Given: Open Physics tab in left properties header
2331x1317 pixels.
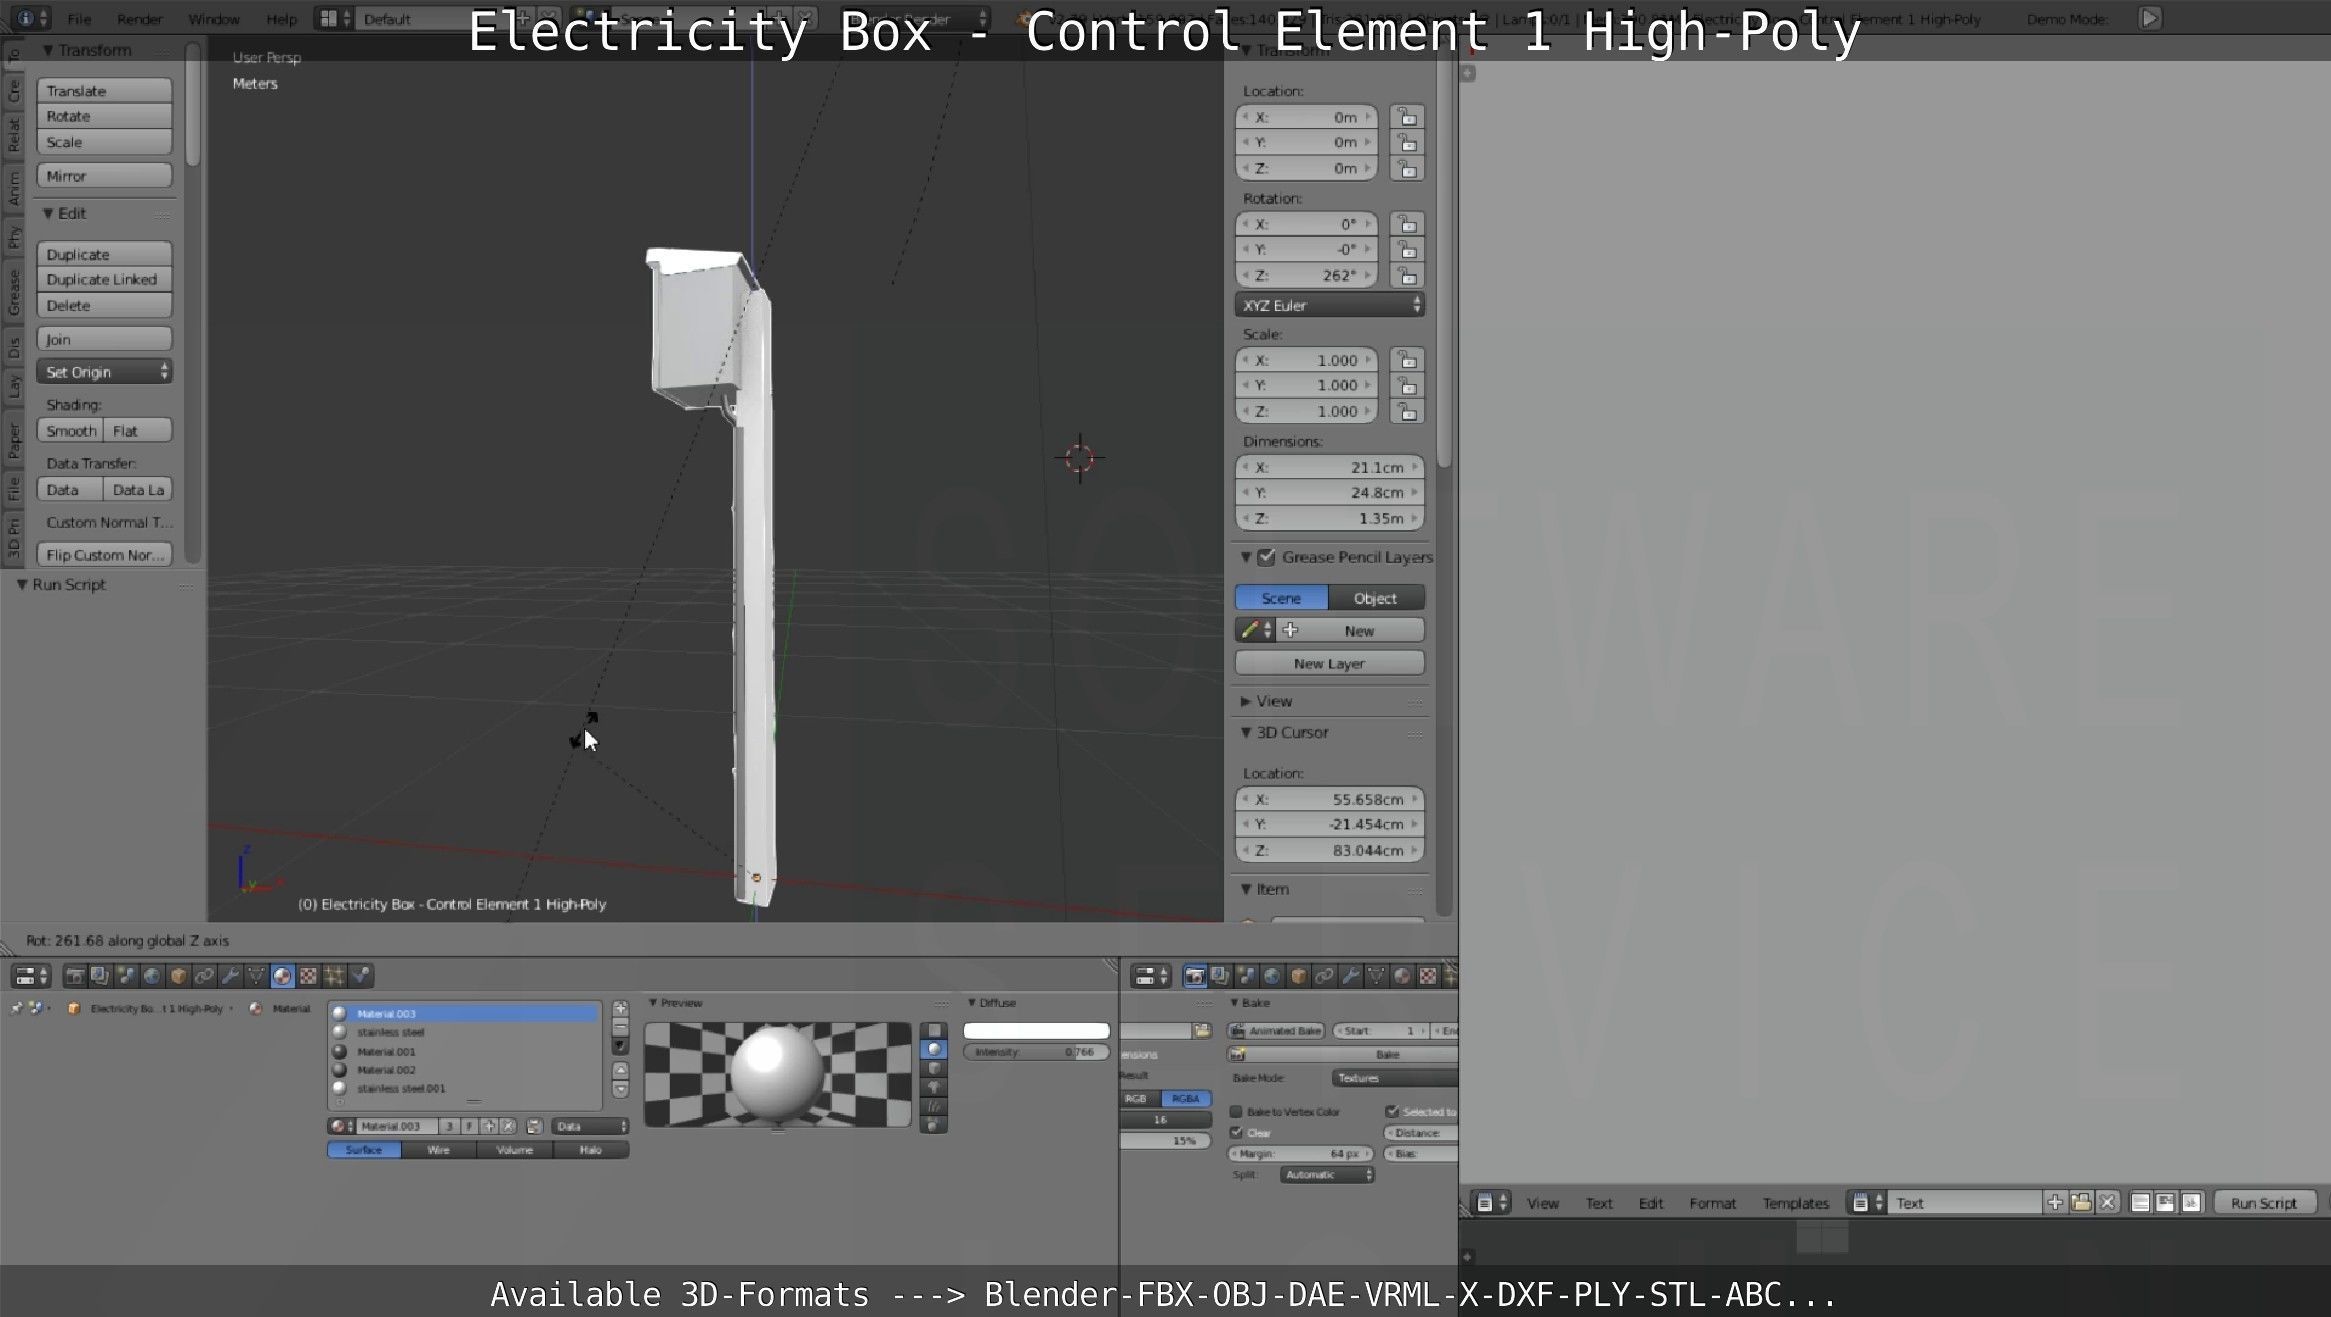Looking at the screenshot, I should (x=360, y=976).
